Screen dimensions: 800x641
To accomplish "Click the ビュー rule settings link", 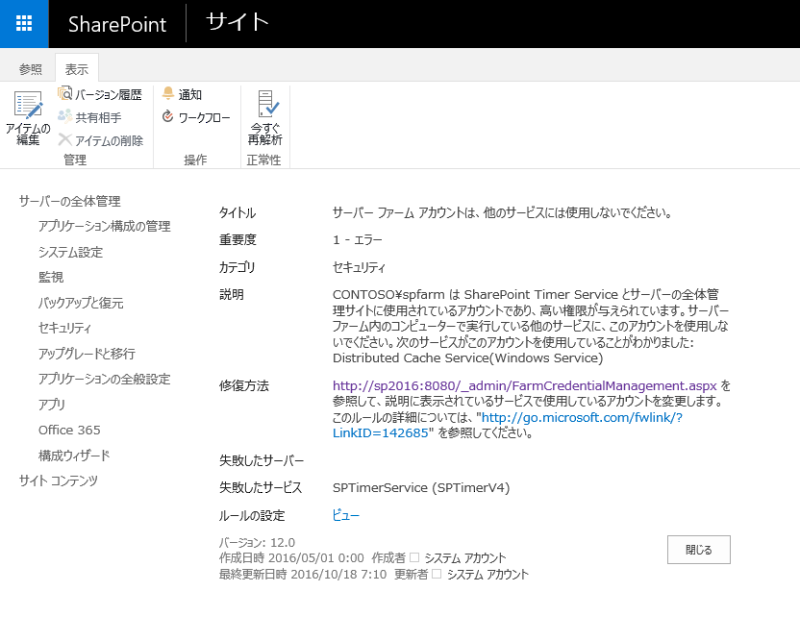I will click(346, 515).
